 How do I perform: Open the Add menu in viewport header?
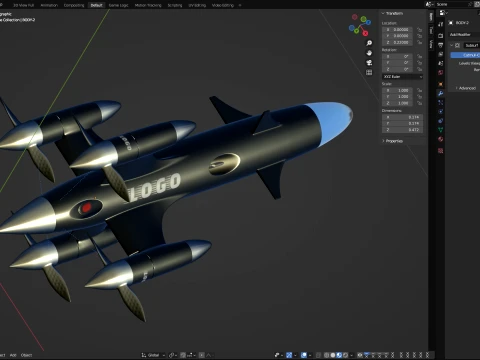[x=13, y=355]
